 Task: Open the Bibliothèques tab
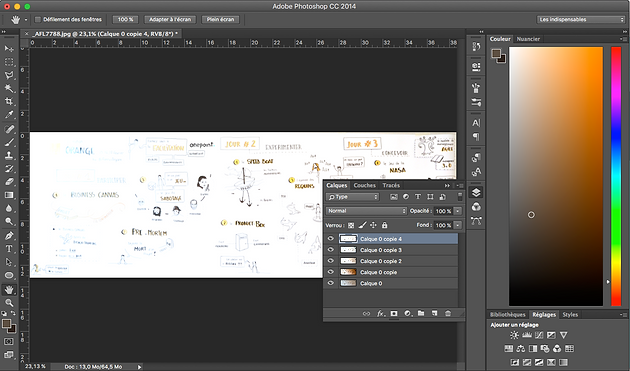click(x=507, y=315)
